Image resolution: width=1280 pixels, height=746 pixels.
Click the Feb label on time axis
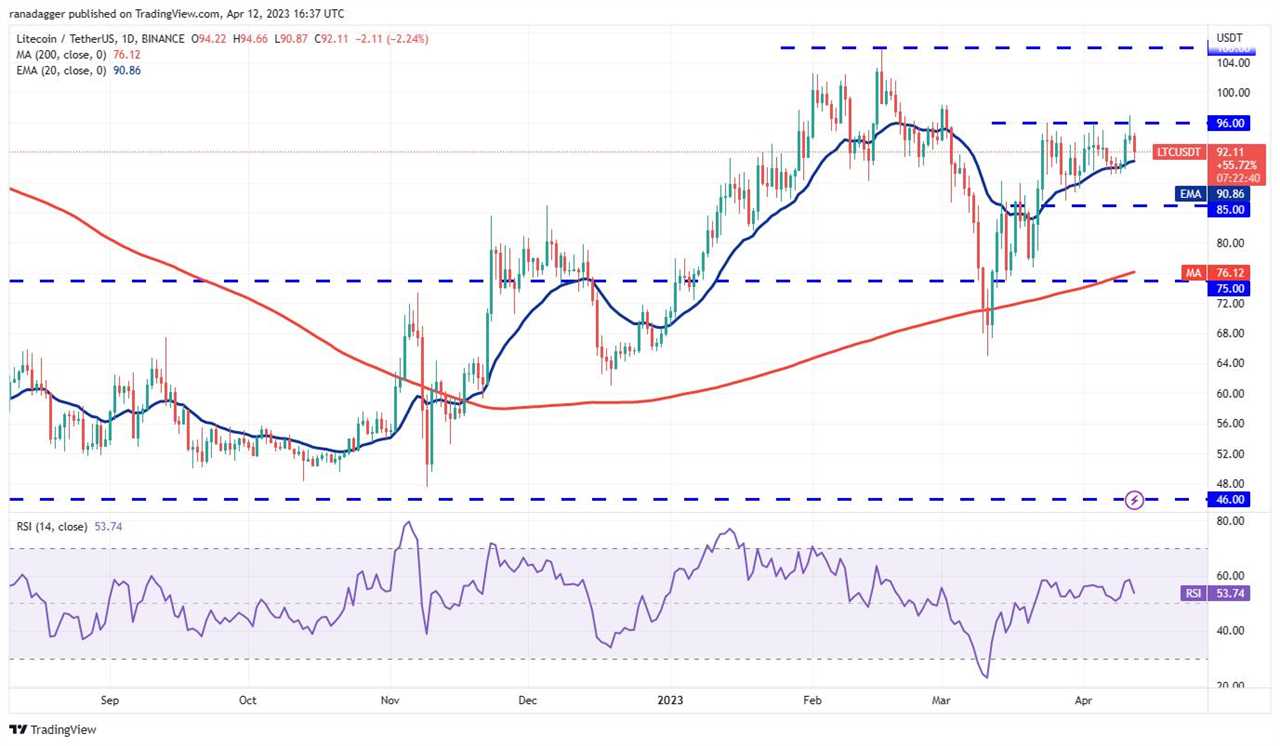click(812, 700)
